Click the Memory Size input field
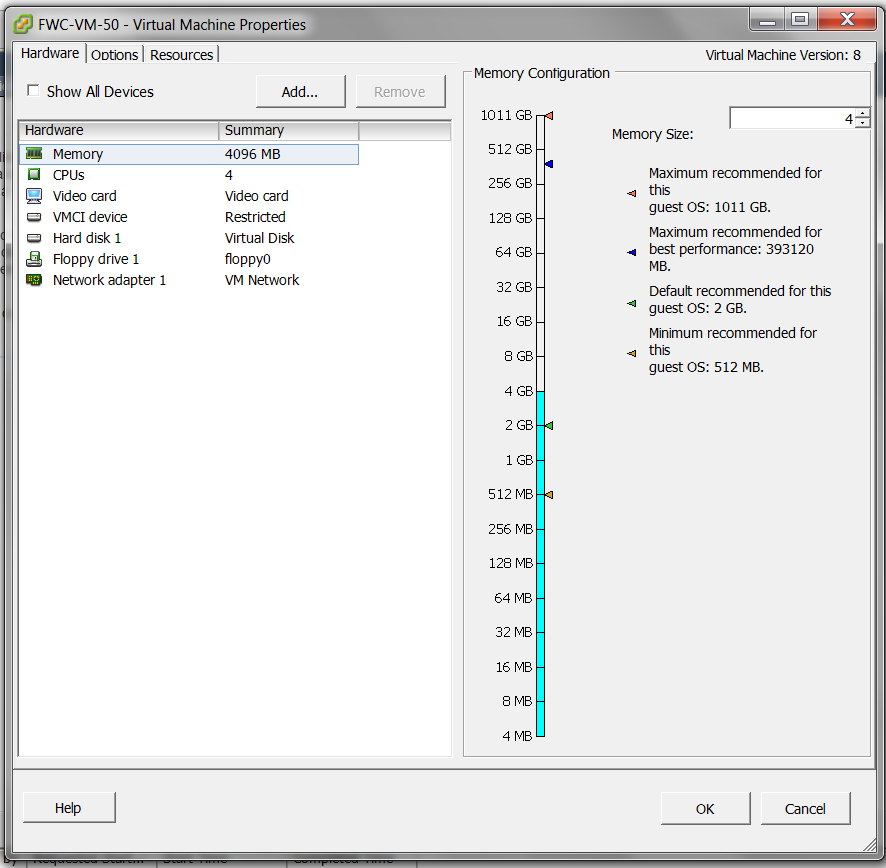The width and height of the screenshot is (886, 868). tap(792, 118)
